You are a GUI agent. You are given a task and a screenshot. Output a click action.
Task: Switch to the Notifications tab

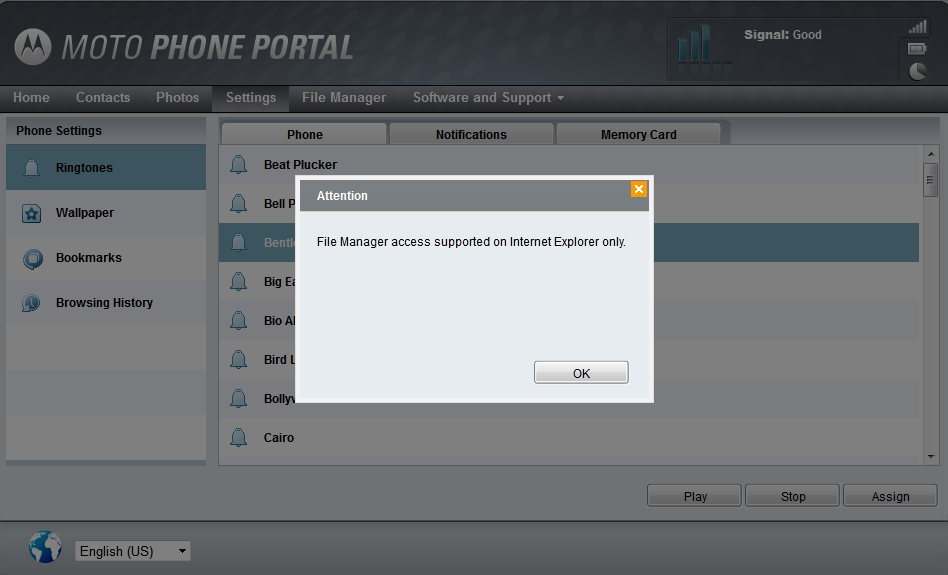(x=471, y=134)
